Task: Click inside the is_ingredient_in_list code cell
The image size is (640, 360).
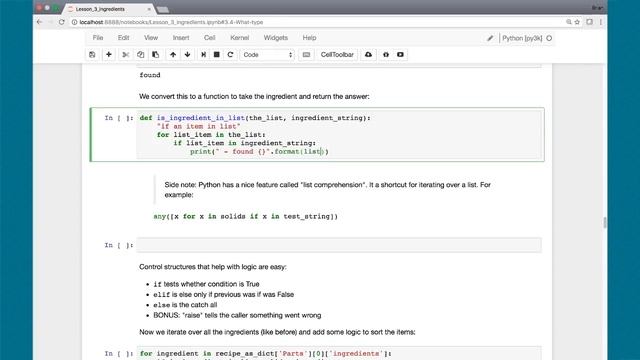Action: click(339, 135)
